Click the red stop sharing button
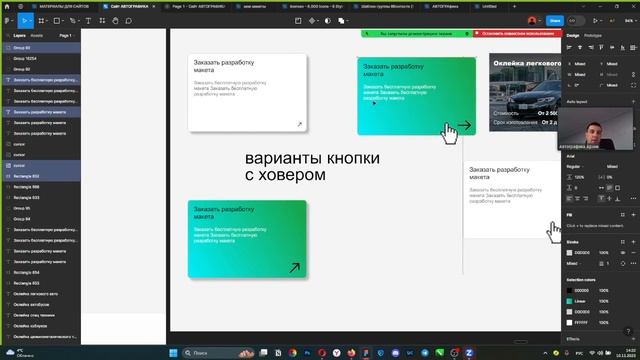Viewport: 640px width, 360px height. (x=518, y=33)
